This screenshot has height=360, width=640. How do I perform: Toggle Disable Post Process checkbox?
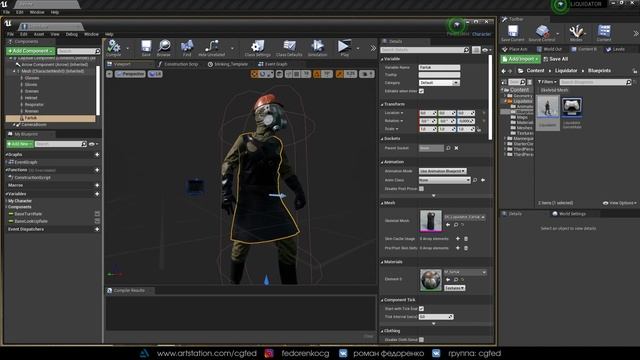coord(421,189)
